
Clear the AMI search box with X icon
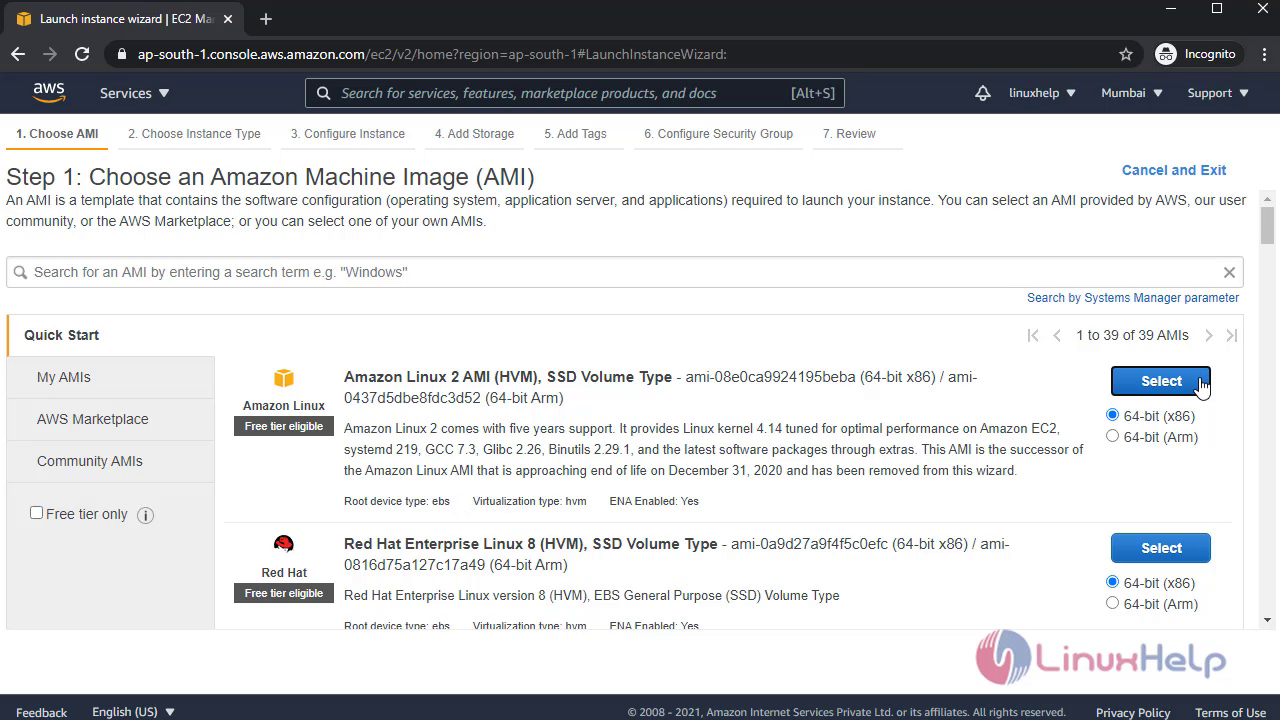pos(1229,272)
